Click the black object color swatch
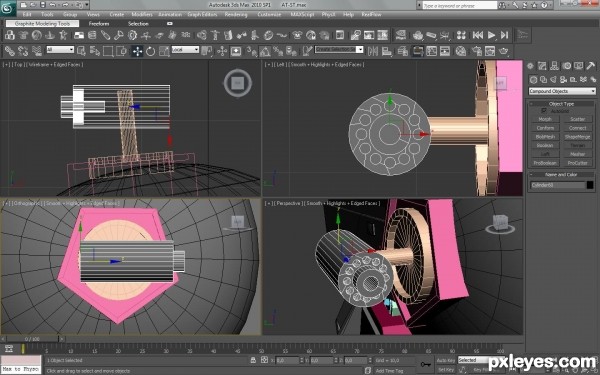Image resolution: width=600 pixels, height=375 pixels. (590, 185)
